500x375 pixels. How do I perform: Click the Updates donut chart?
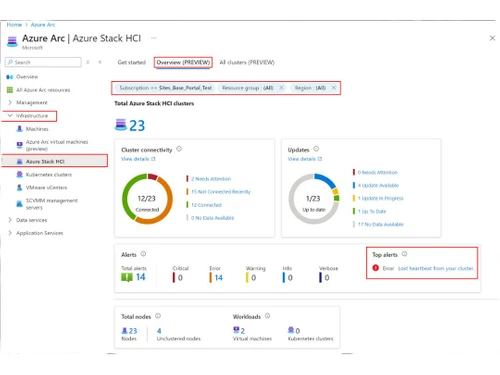coord(314,198)
